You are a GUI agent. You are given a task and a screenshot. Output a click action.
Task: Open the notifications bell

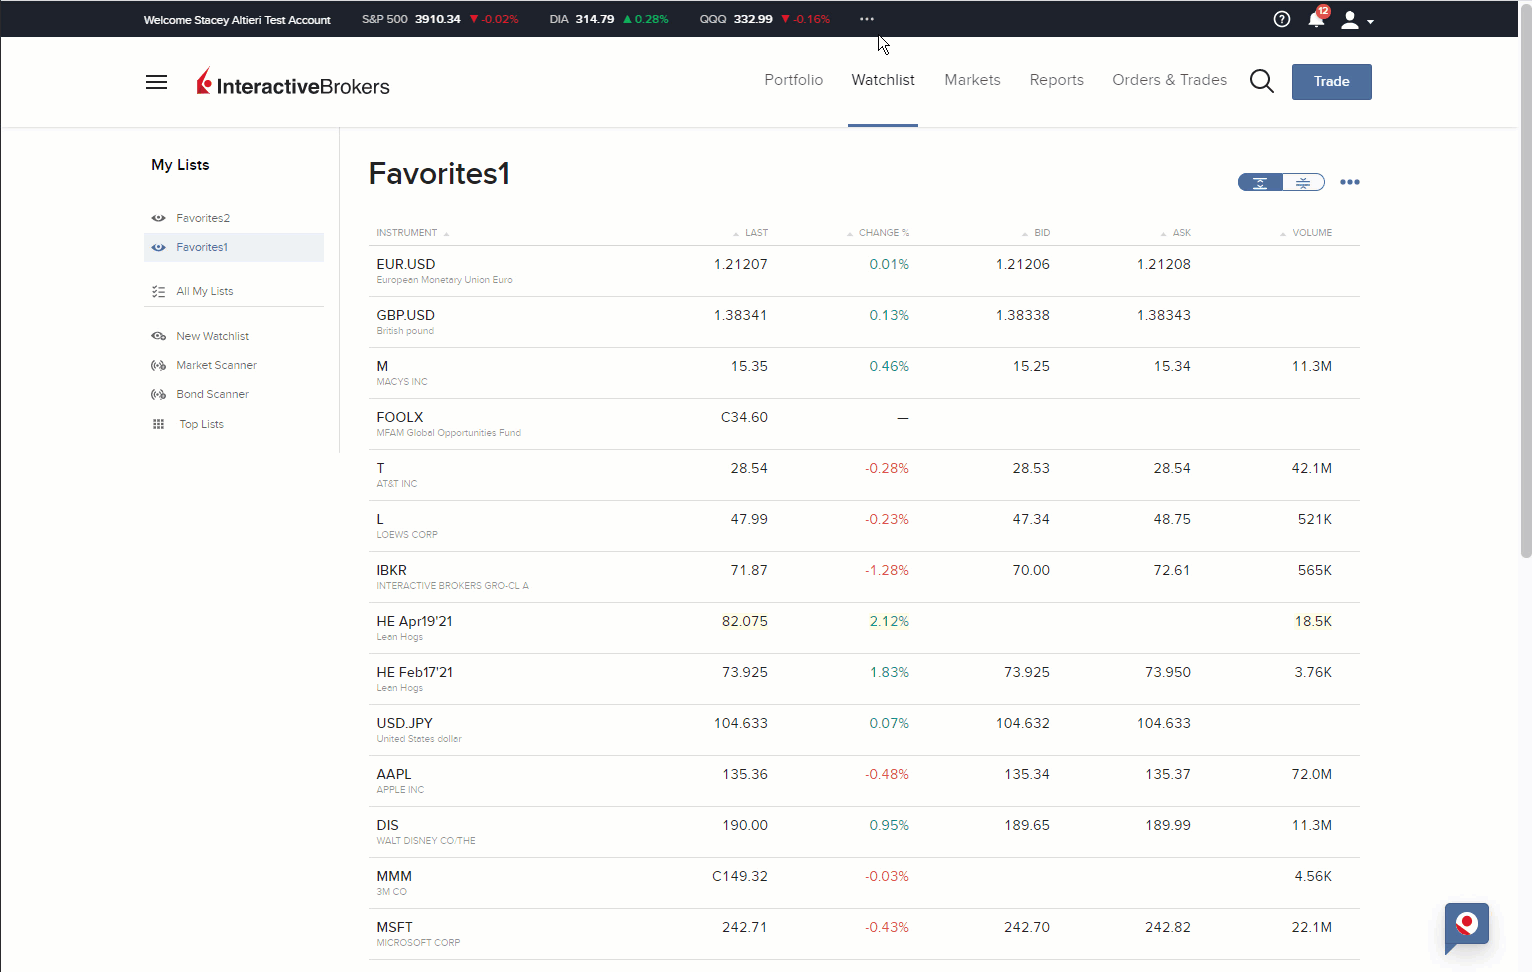click(x=1317, y=19)
